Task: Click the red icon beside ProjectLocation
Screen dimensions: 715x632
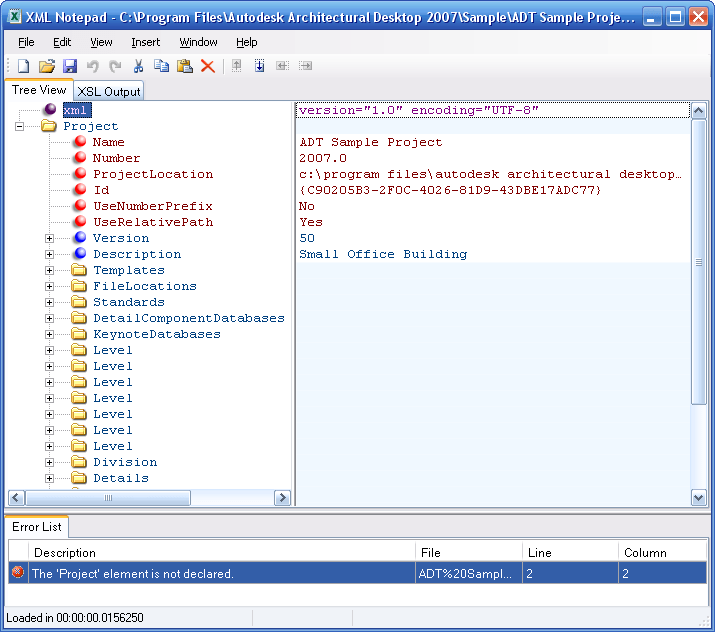Action: (80, 173)
